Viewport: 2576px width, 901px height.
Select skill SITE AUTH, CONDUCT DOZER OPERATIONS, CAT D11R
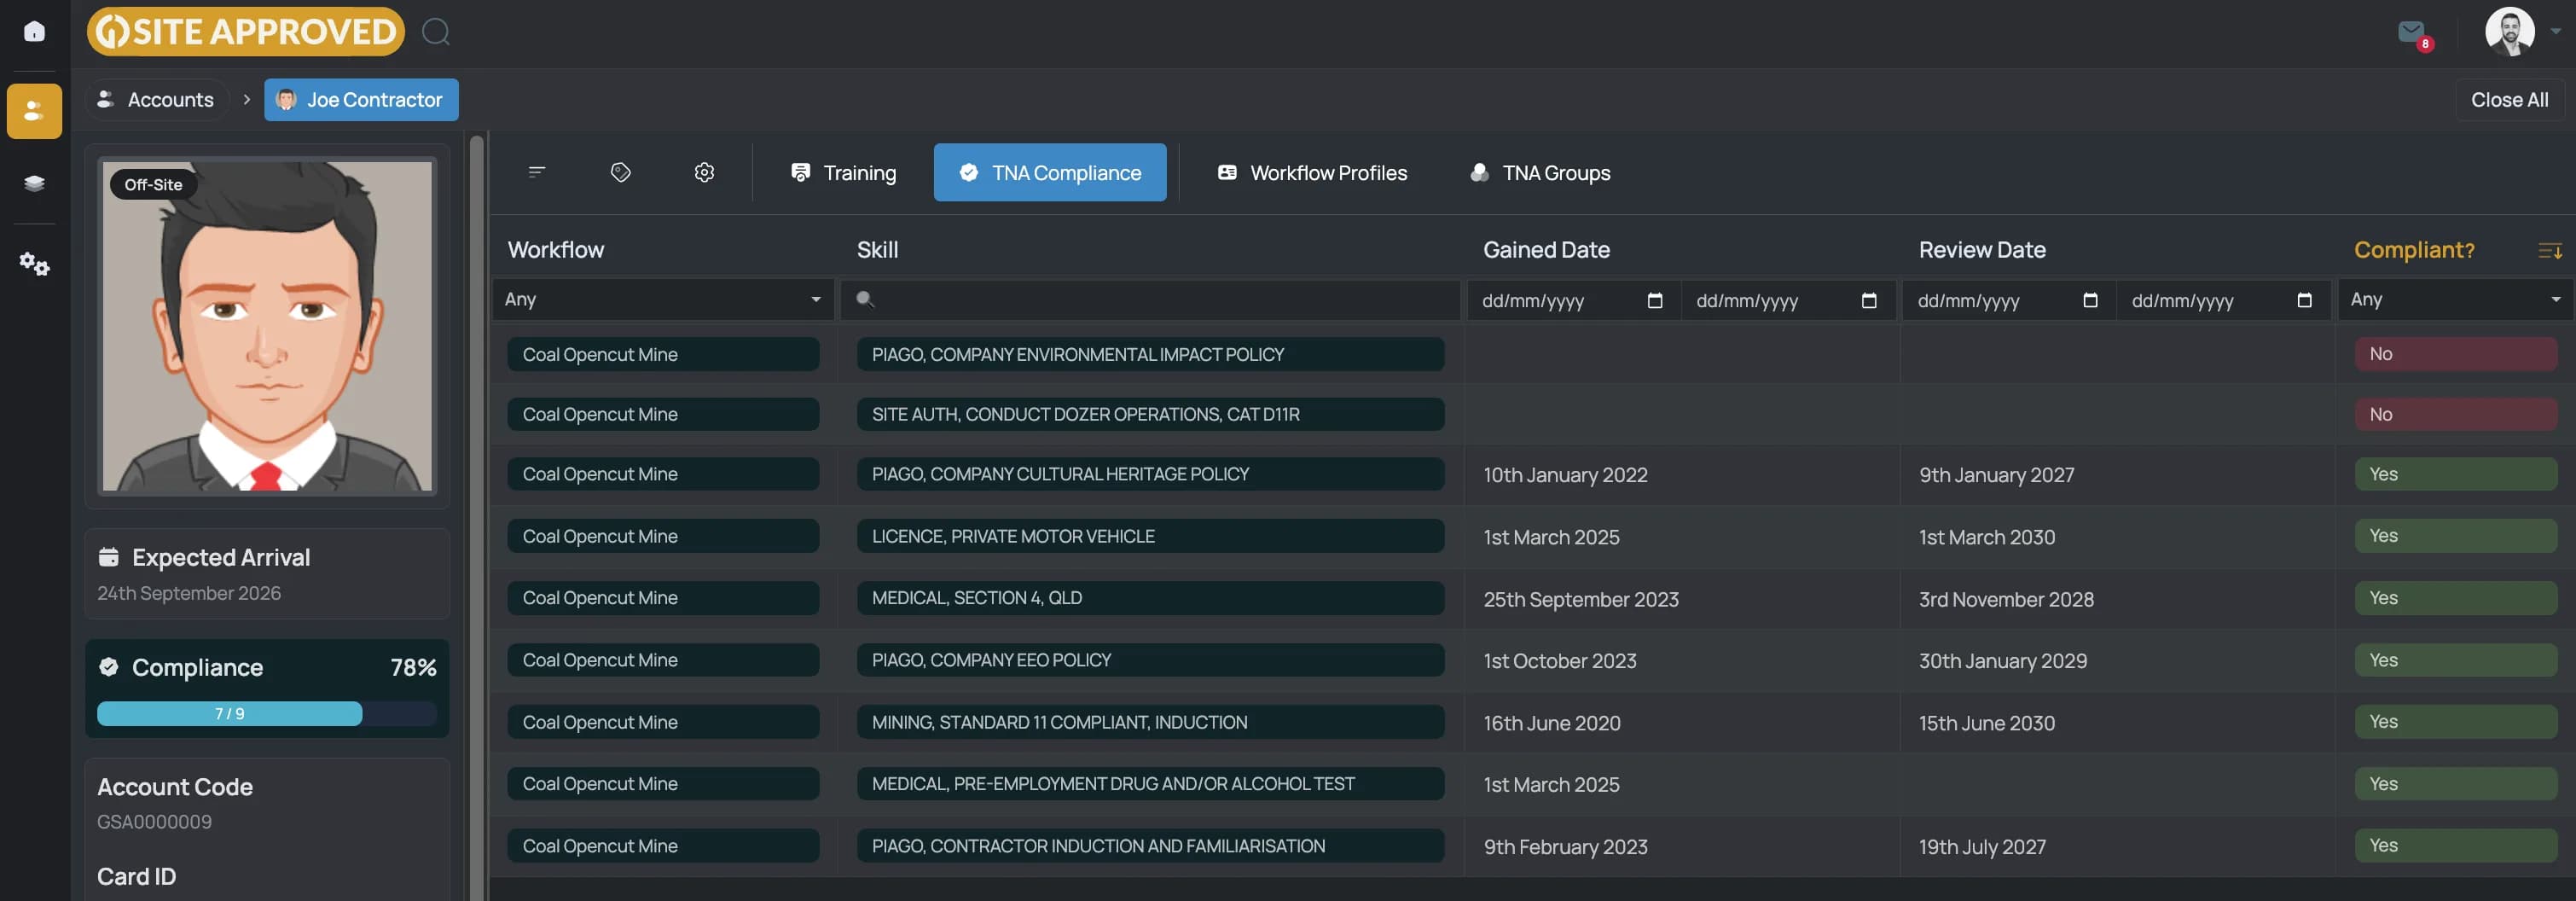1150,414
